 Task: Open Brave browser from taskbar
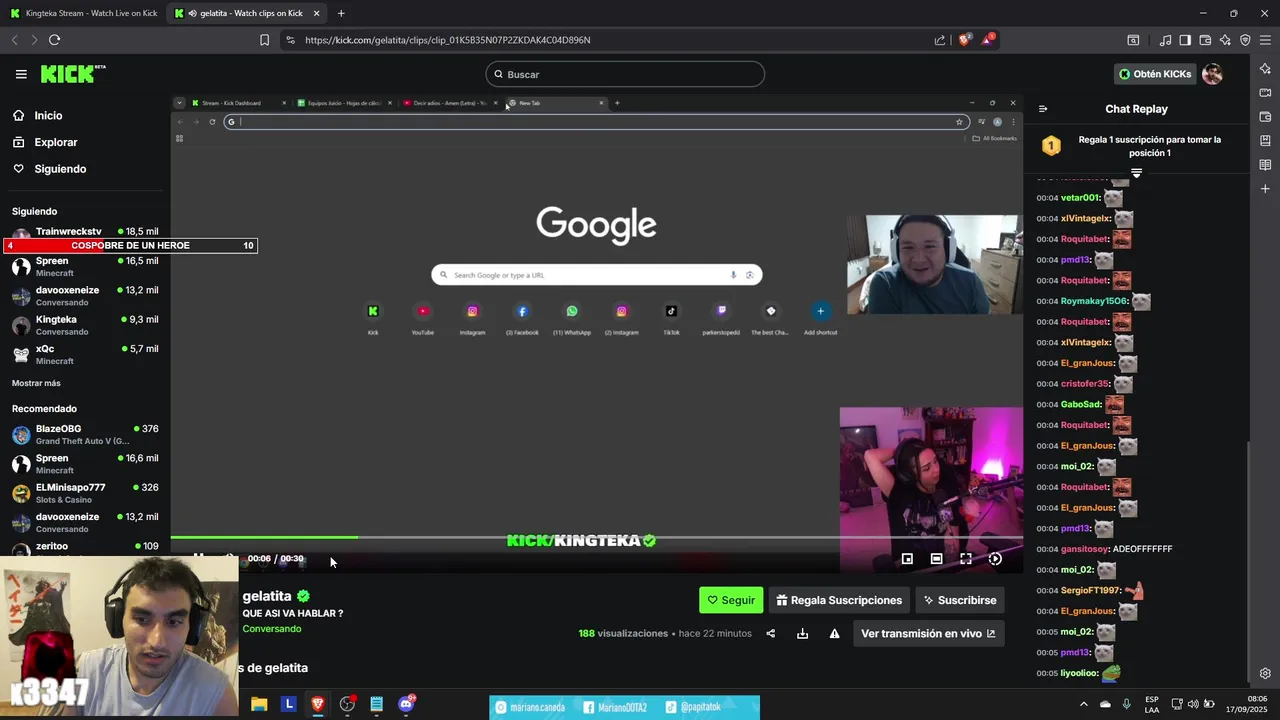318,704
